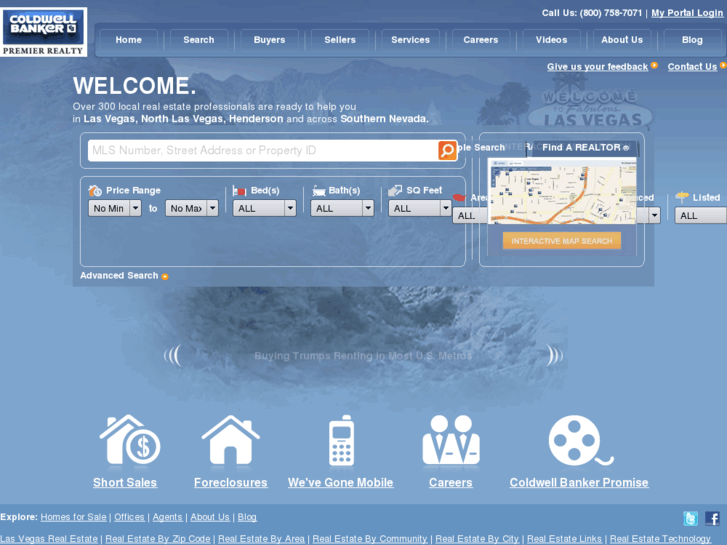Expand the Listed ALL dropdown

pyautogui.click(x=701, y=215)
